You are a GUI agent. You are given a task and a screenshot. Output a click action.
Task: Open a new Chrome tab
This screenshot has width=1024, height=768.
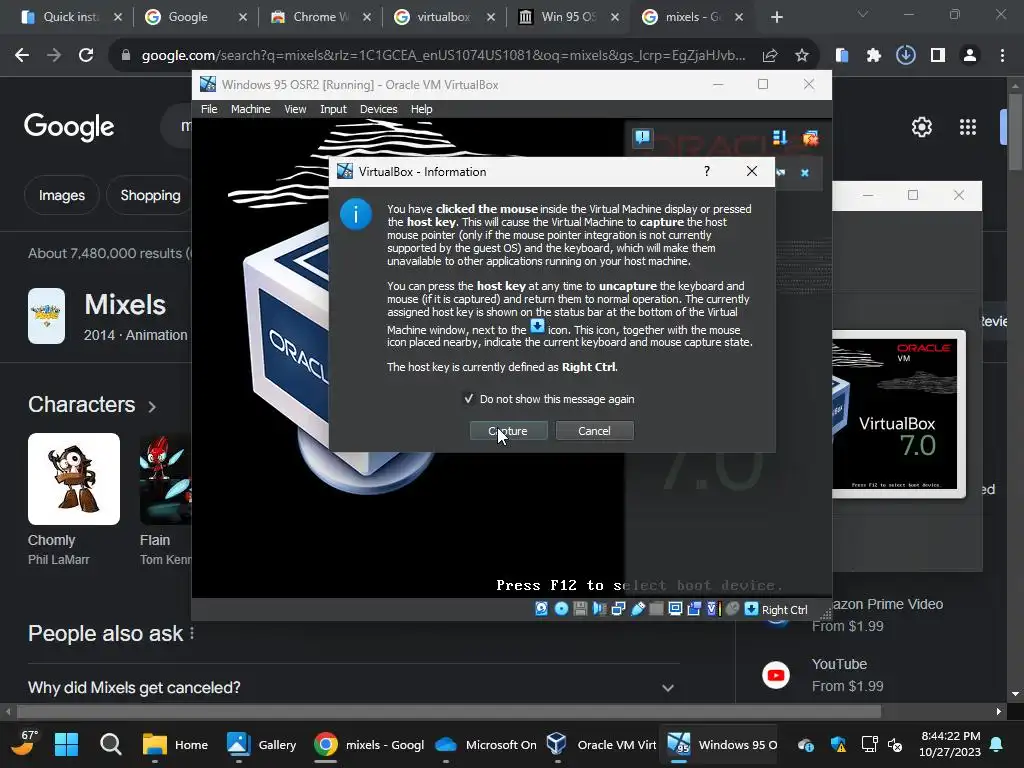coord(776,17)
